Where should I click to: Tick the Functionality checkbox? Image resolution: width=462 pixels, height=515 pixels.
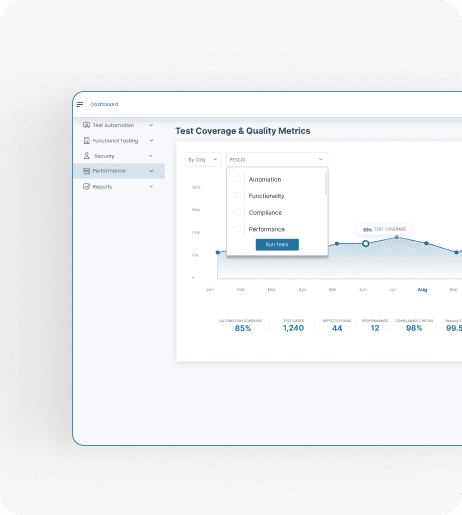point(237,195)
